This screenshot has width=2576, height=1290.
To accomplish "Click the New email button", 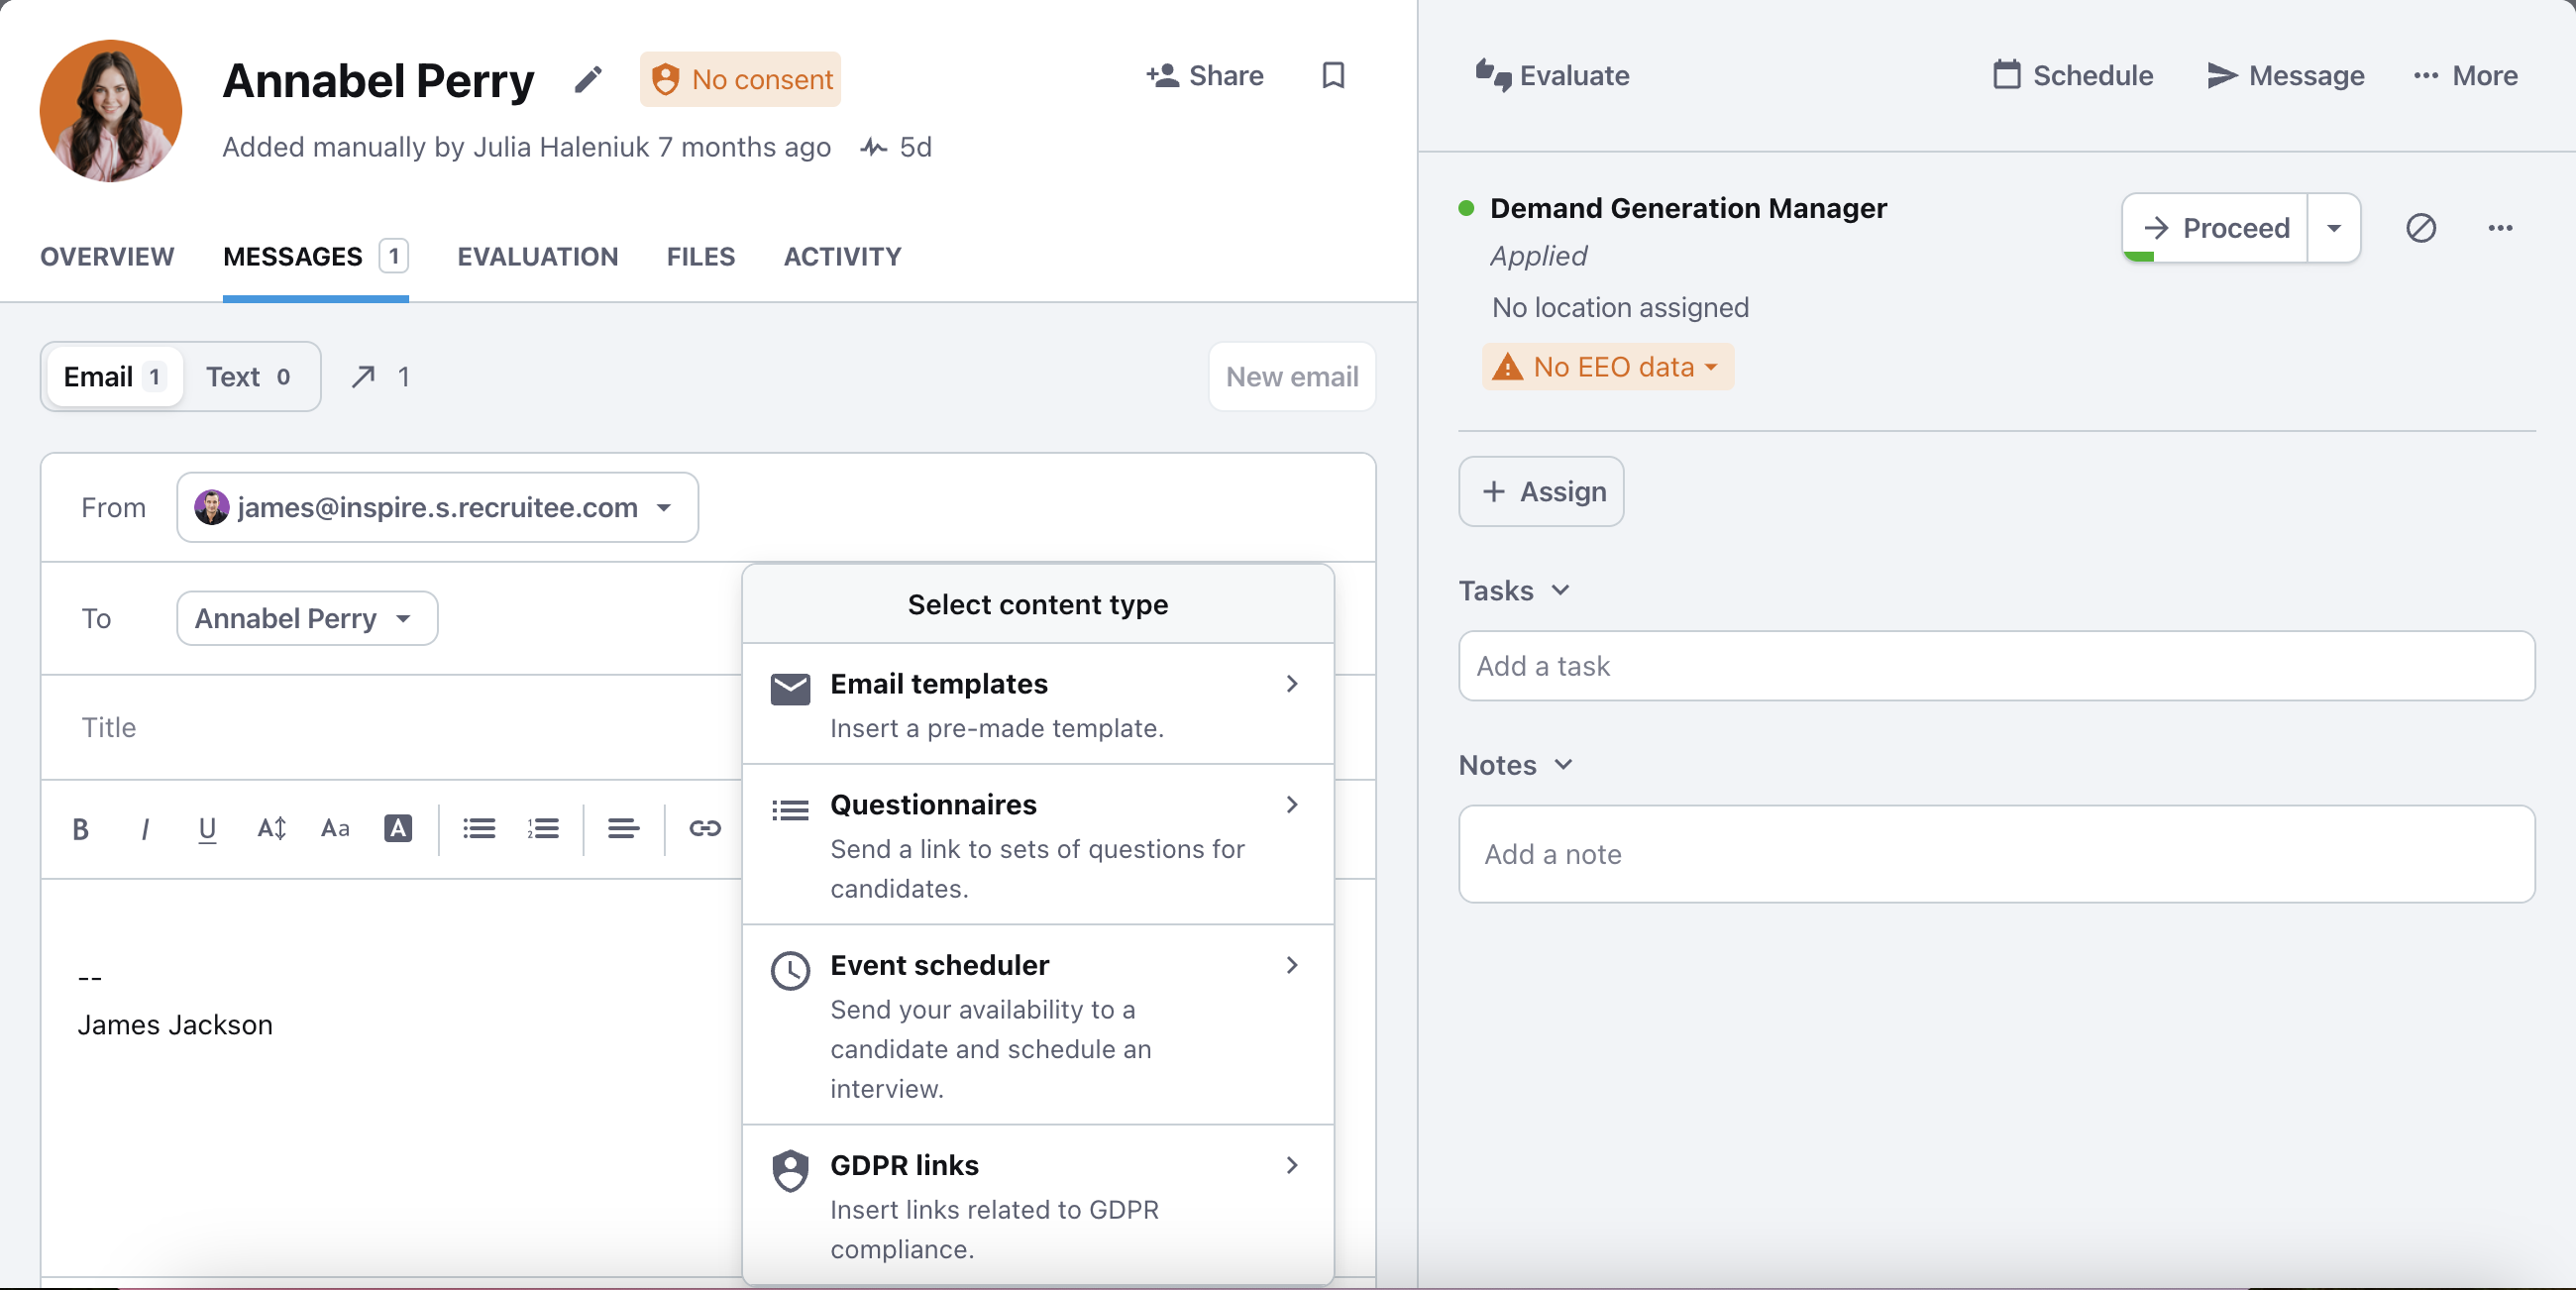I will point(1291,377).
